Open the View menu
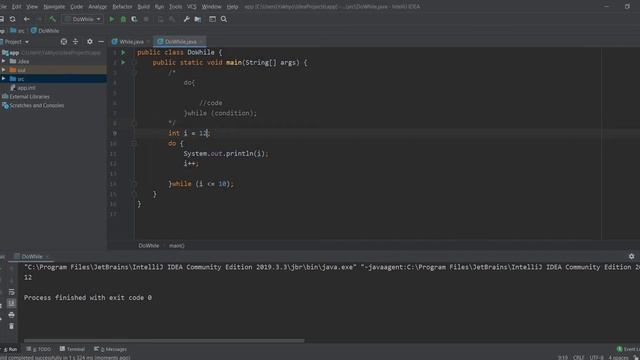 click(x=32, y=7)
